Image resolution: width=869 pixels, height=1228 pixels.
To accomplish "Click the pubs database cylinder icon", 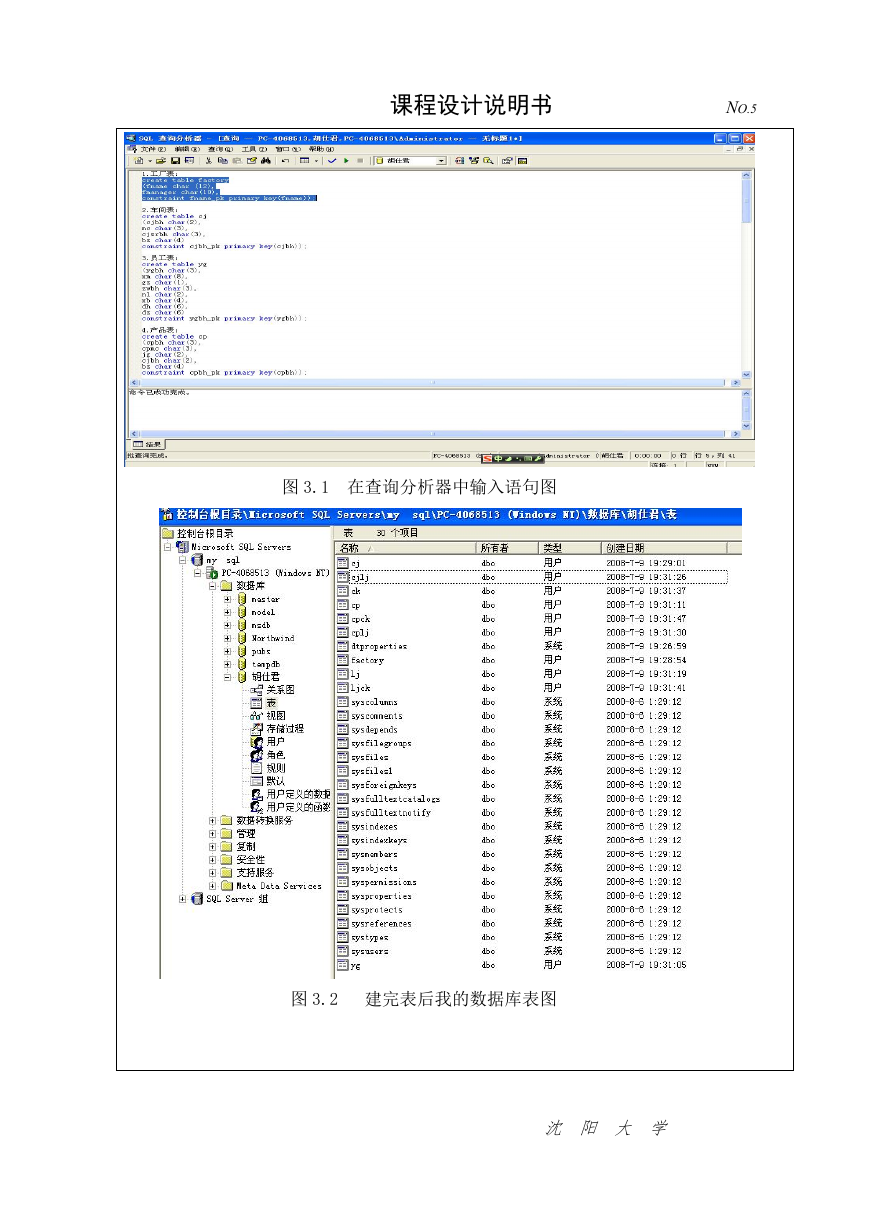I will (x=242, y=651).
